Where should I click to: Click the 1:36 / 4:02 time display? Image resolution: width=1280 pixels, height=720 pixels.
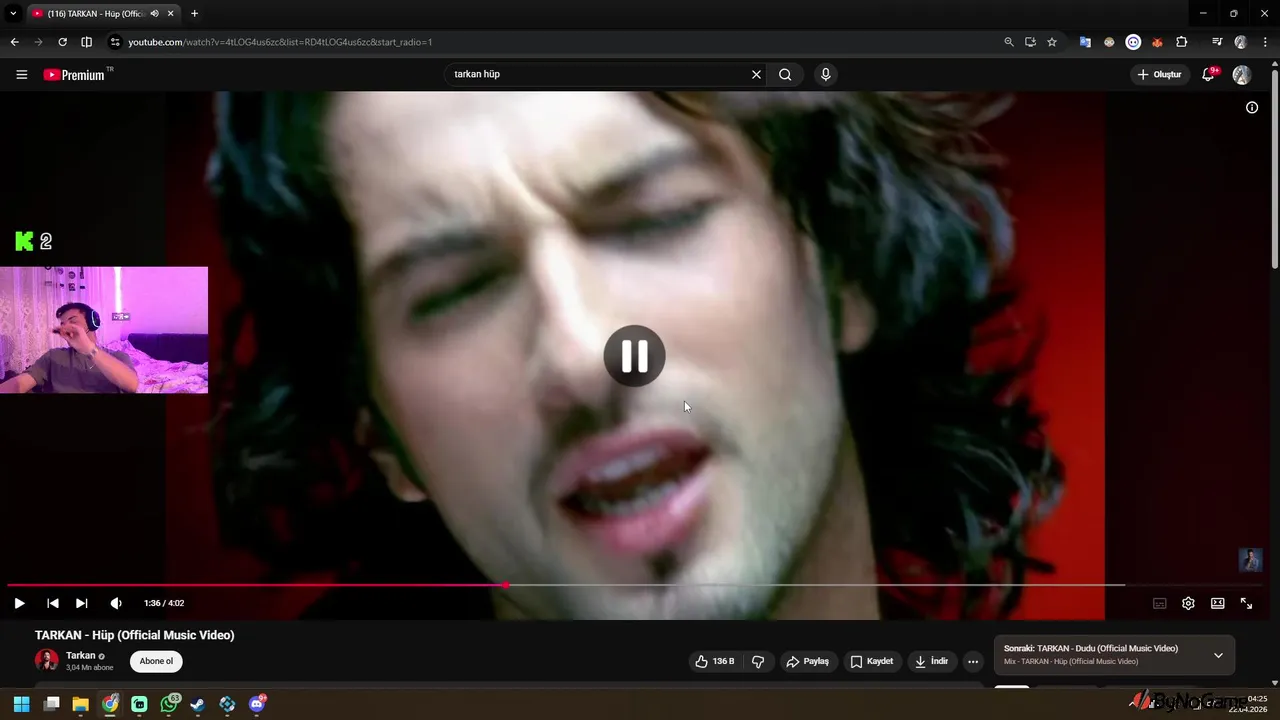[x=164, y=603]
